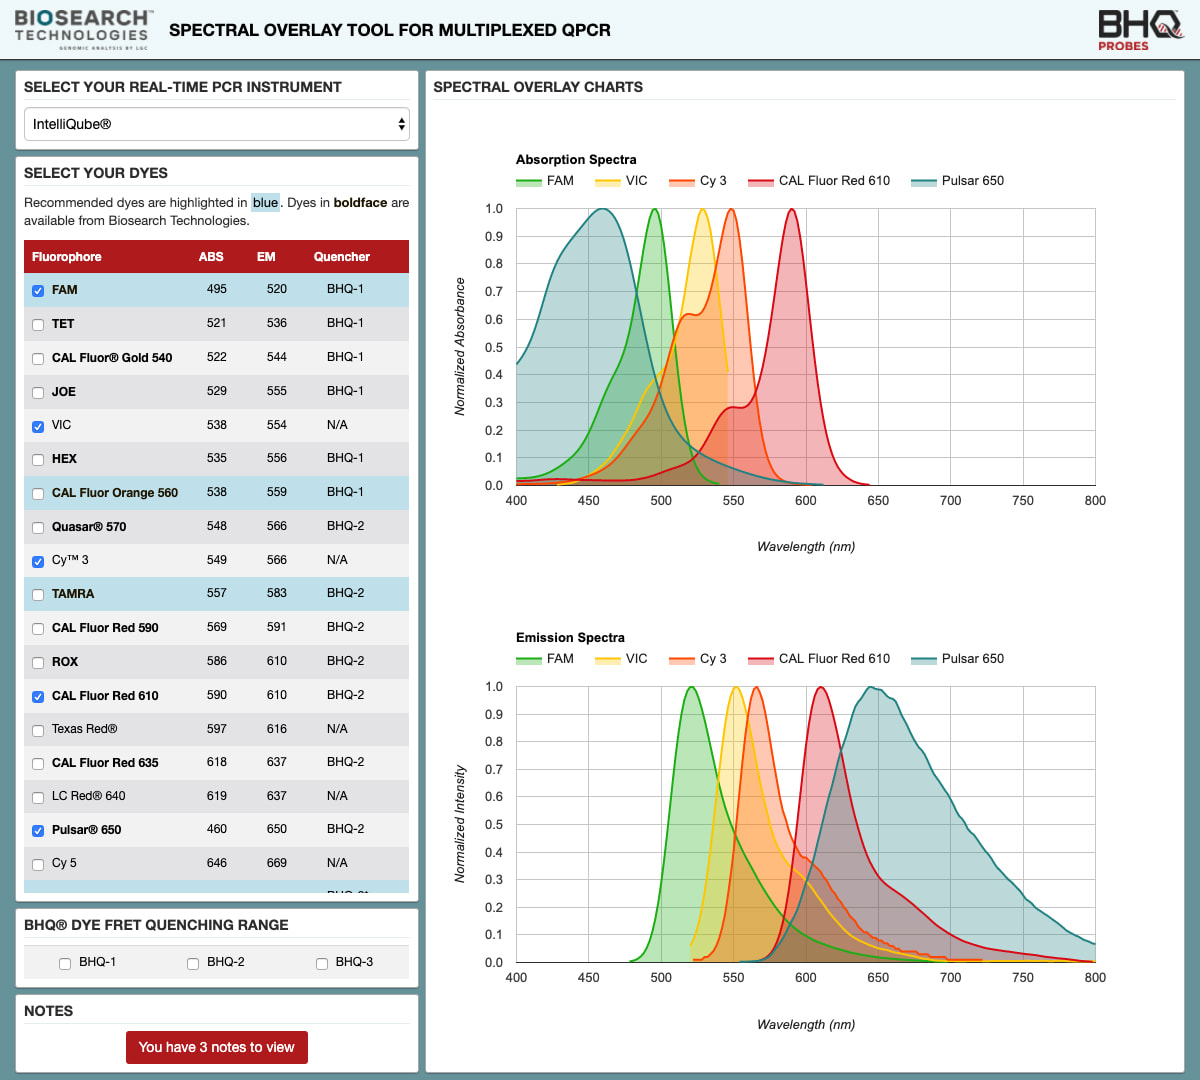Viewport: 1200px width, 1080px height.
Task: Toggle FAM in the Emission Spectra legend
Action: 545,659
